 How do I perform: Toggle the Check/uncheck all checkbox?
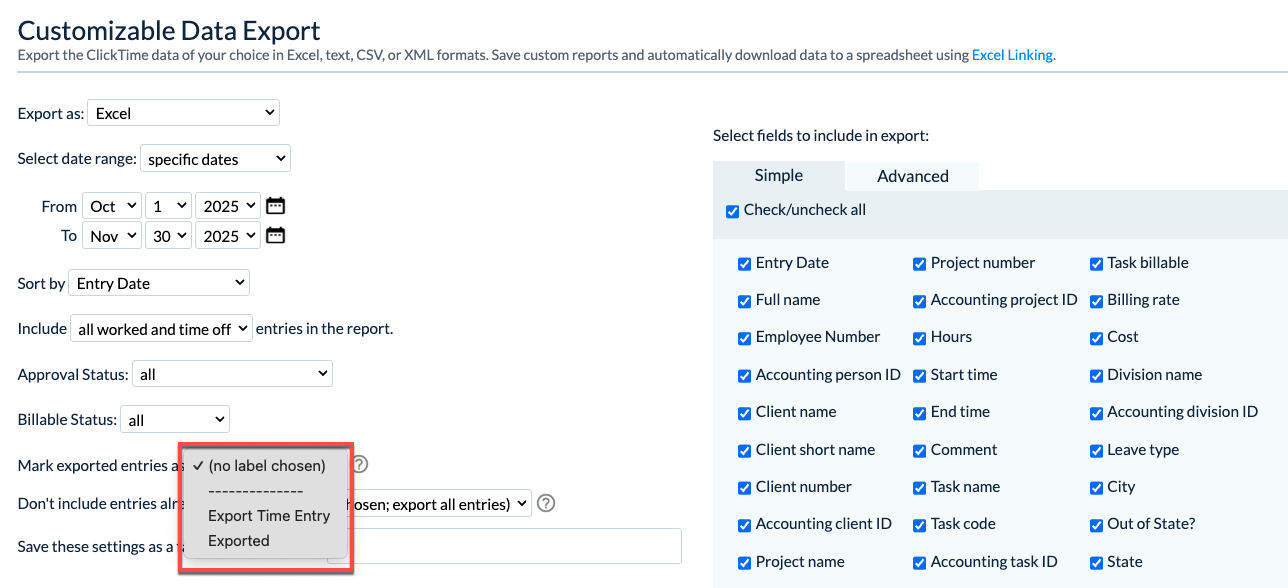733,211
